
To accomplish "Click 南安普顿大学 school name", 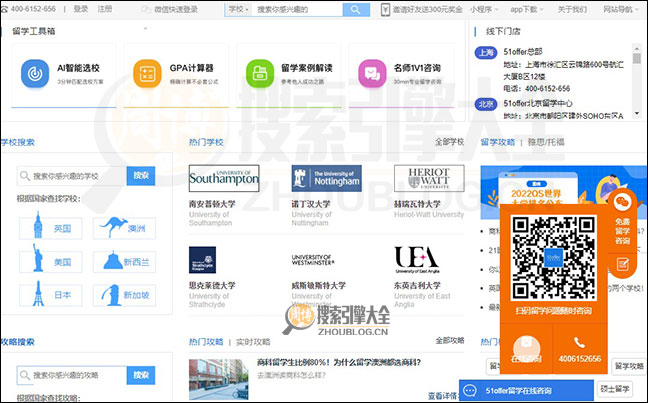I will point(212,204).
